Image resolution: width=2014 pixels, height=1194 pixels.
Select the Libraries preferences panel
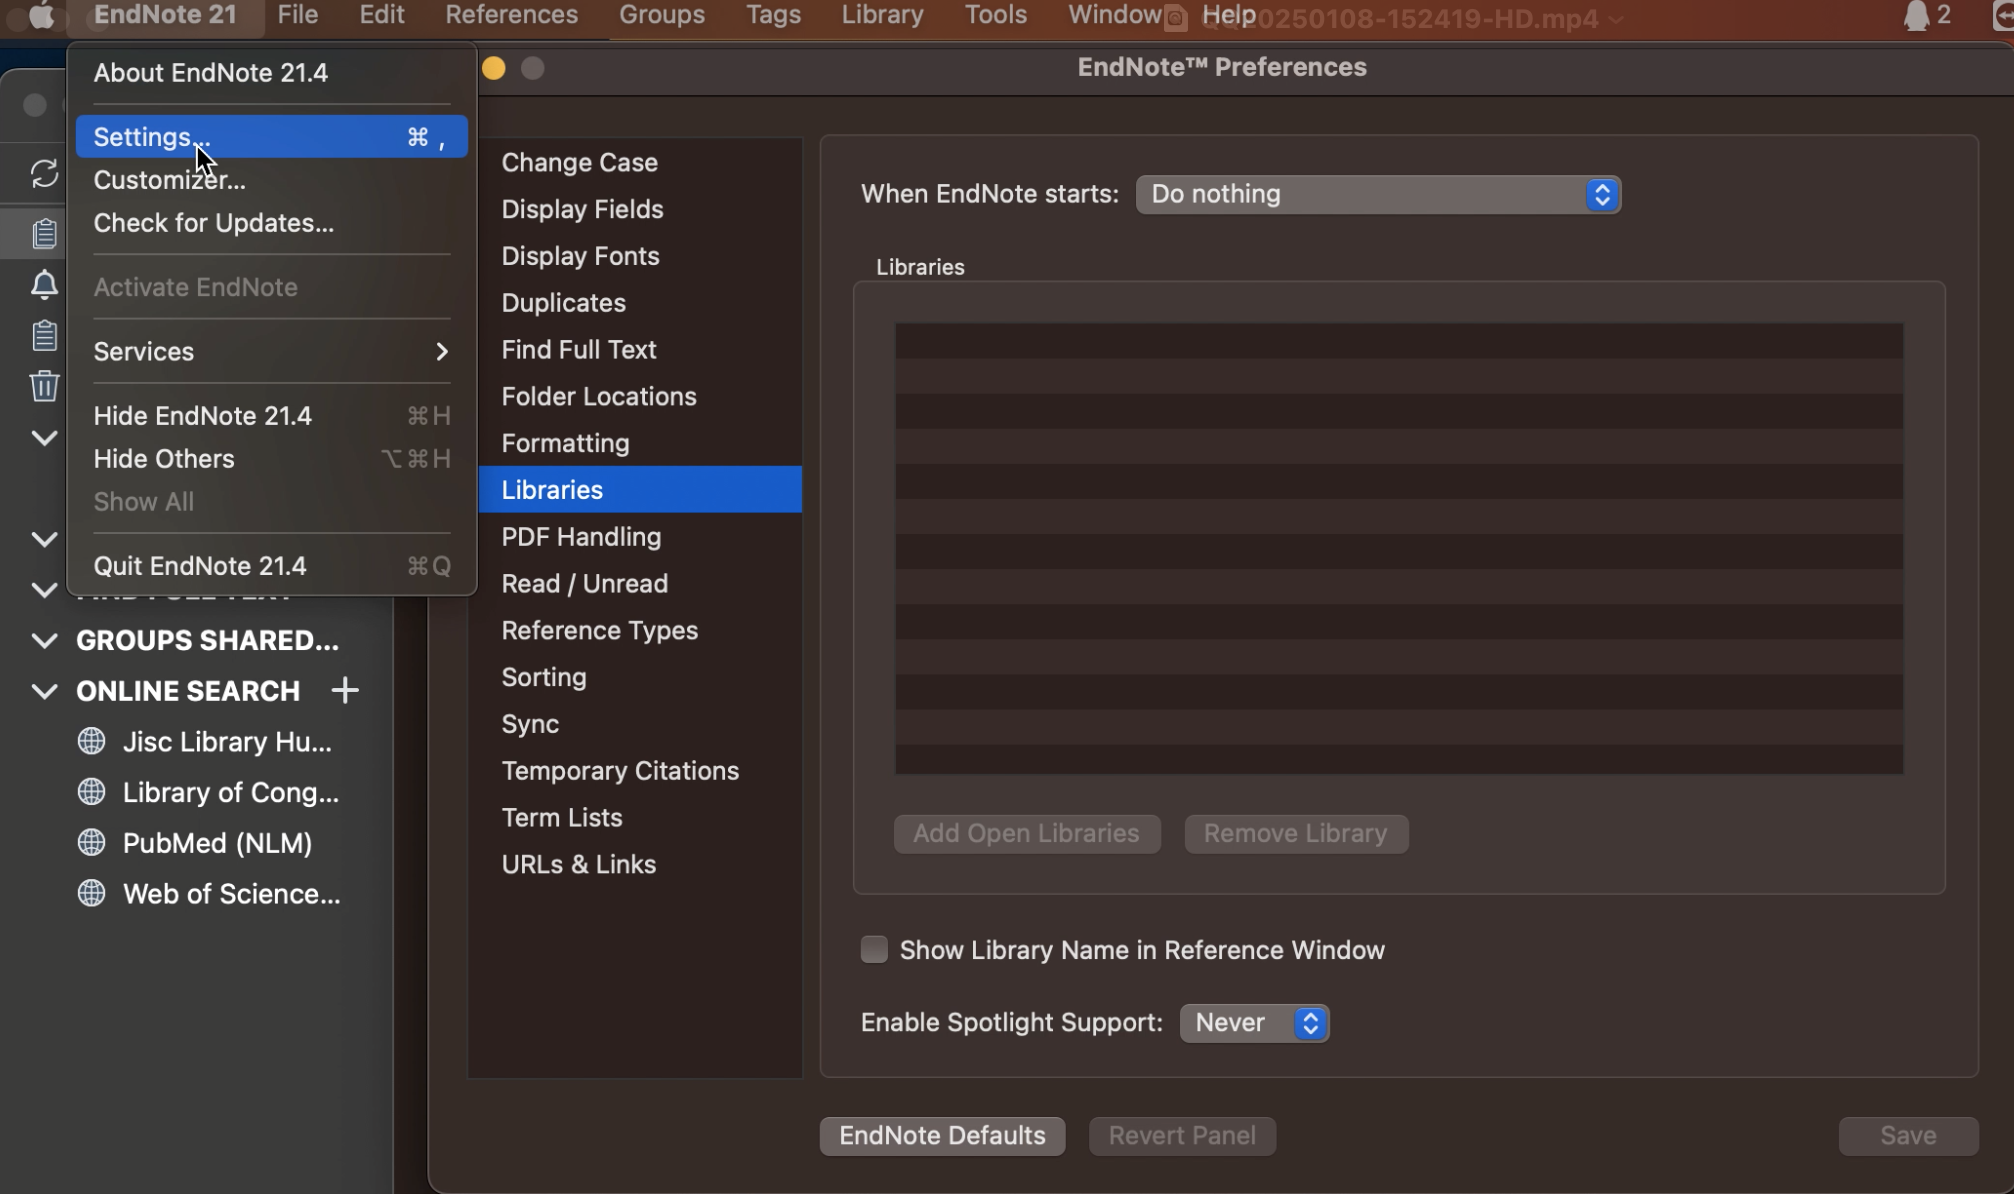(640, 490)
